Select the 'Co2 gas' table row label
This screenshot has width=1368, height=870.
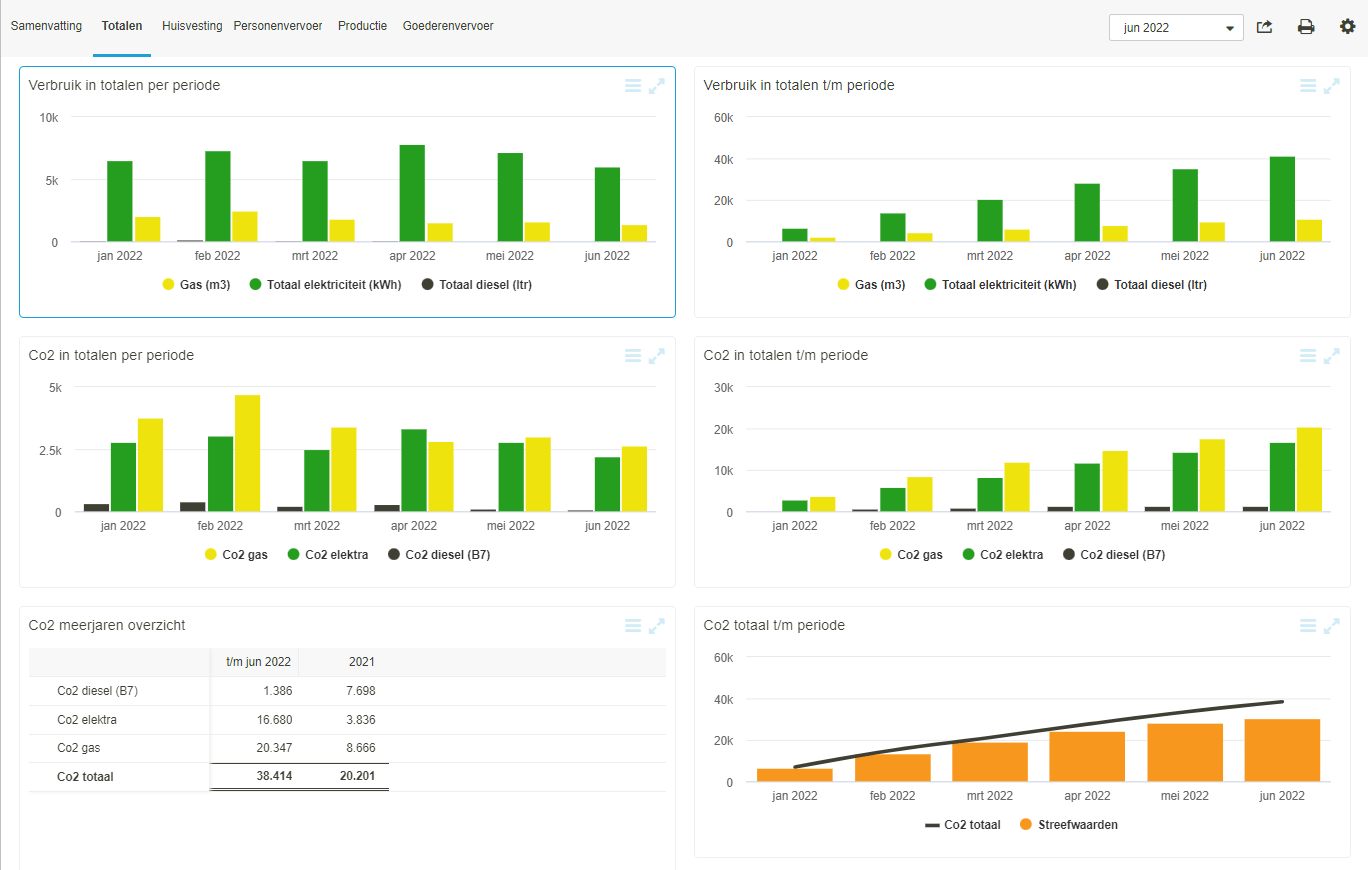point(79,748)
